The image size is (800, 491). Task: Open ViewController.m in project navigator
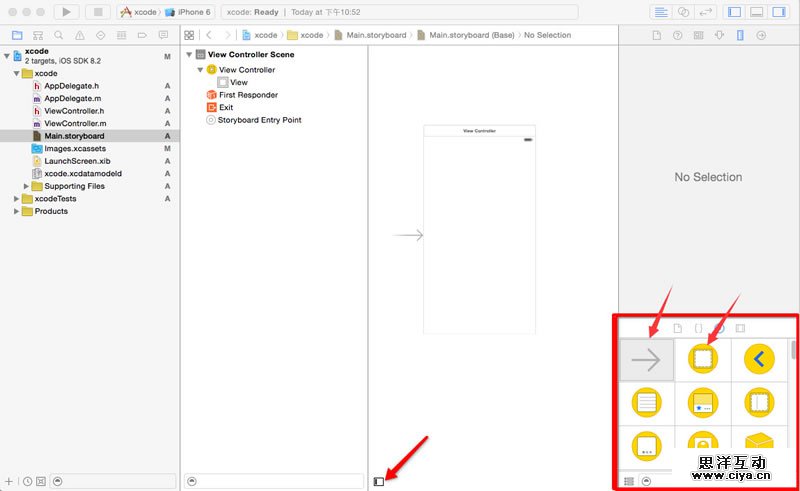(74, 123)
